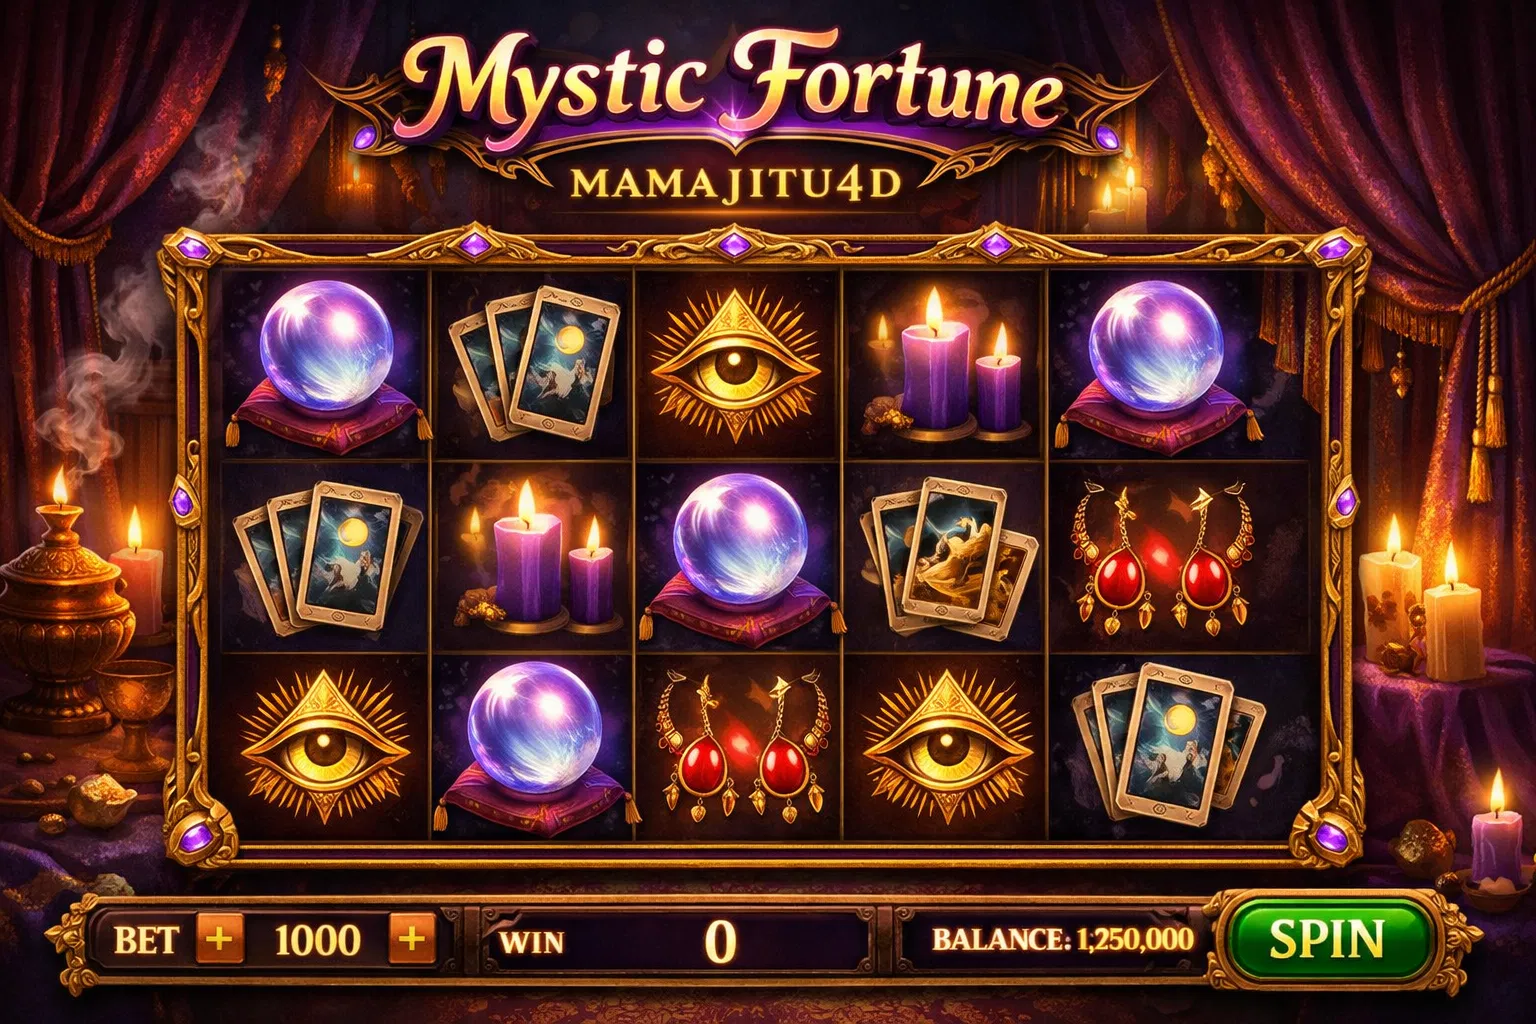
Task: Click the Mystic Fortune title logo
Action: pyautogui.click(x=735, y=85)
